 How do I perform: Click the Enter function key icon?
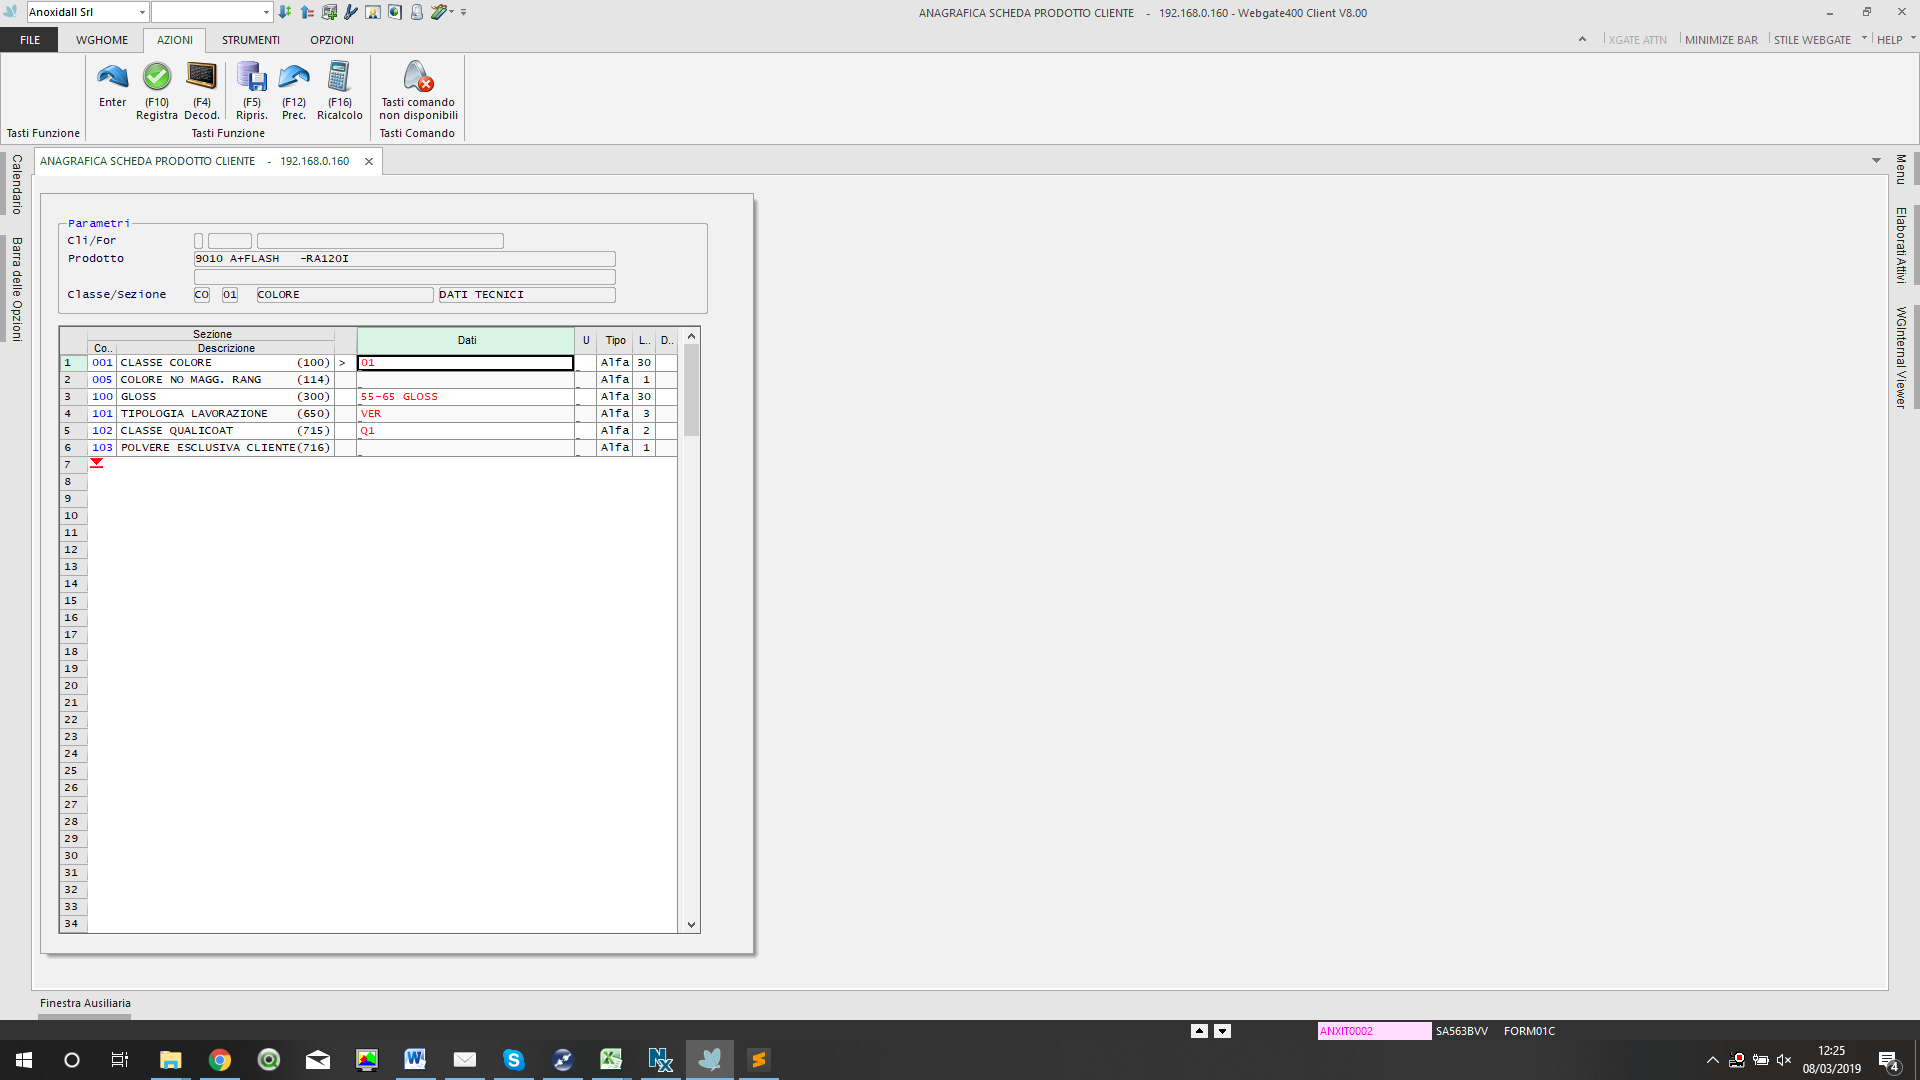113,77
